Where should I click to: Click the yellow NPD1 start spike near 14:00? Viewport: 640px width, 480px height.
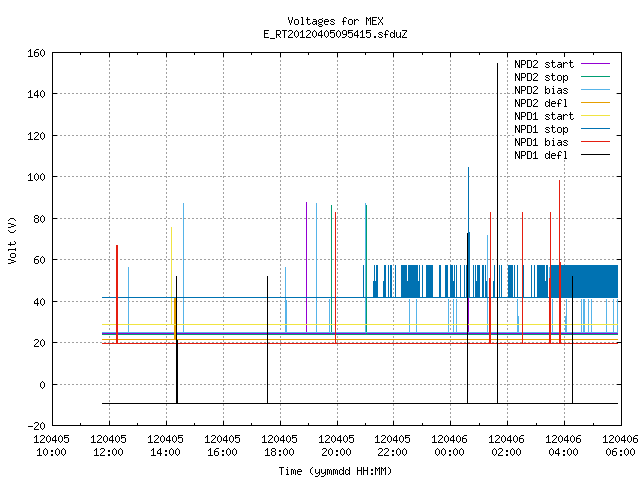coord(171,276)
